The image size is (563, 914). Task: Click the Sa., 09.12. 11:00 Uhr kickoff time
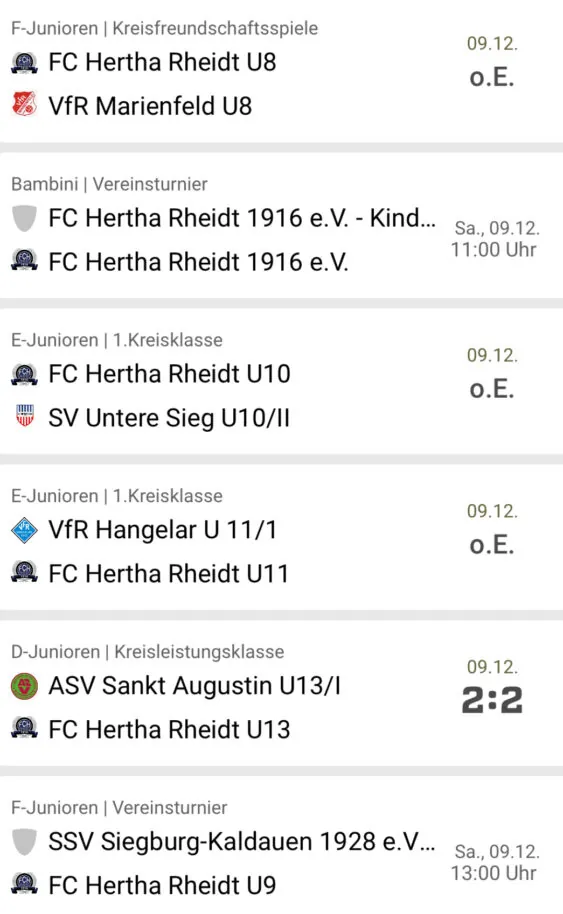coord(494,239)
